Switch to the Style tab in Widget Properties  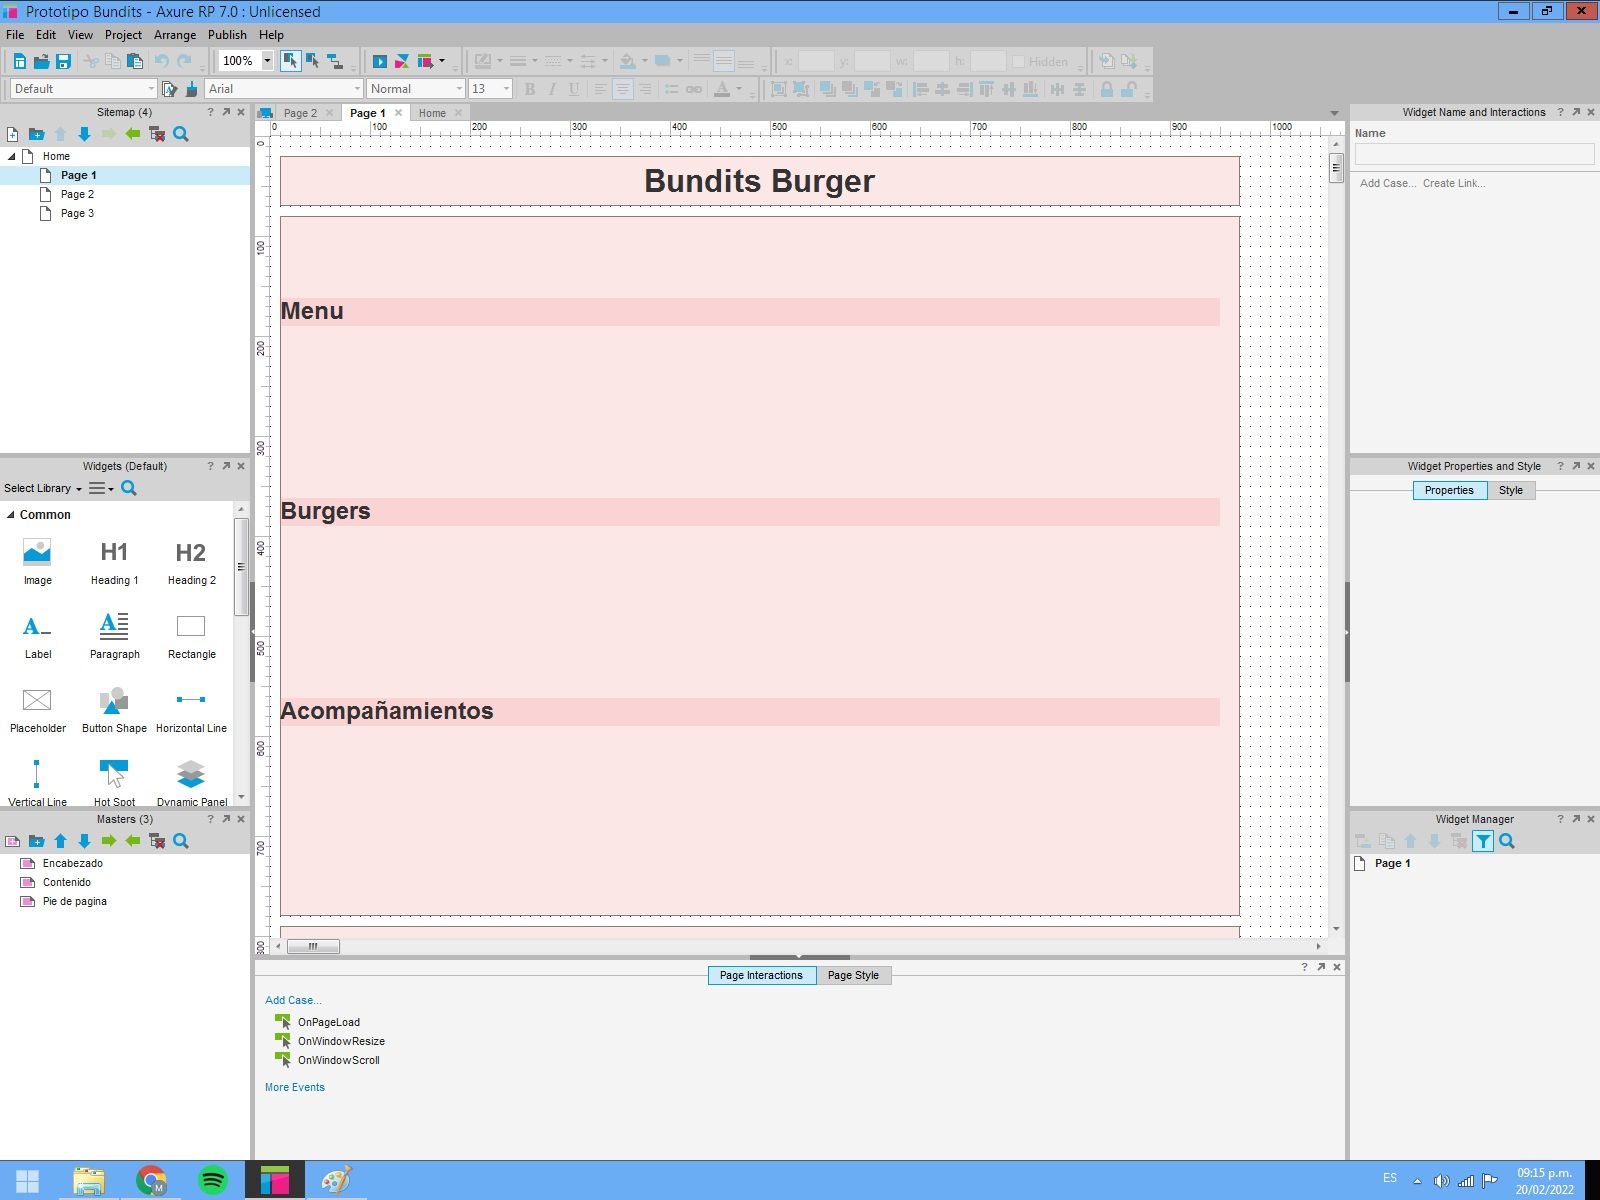(1511, 490)
